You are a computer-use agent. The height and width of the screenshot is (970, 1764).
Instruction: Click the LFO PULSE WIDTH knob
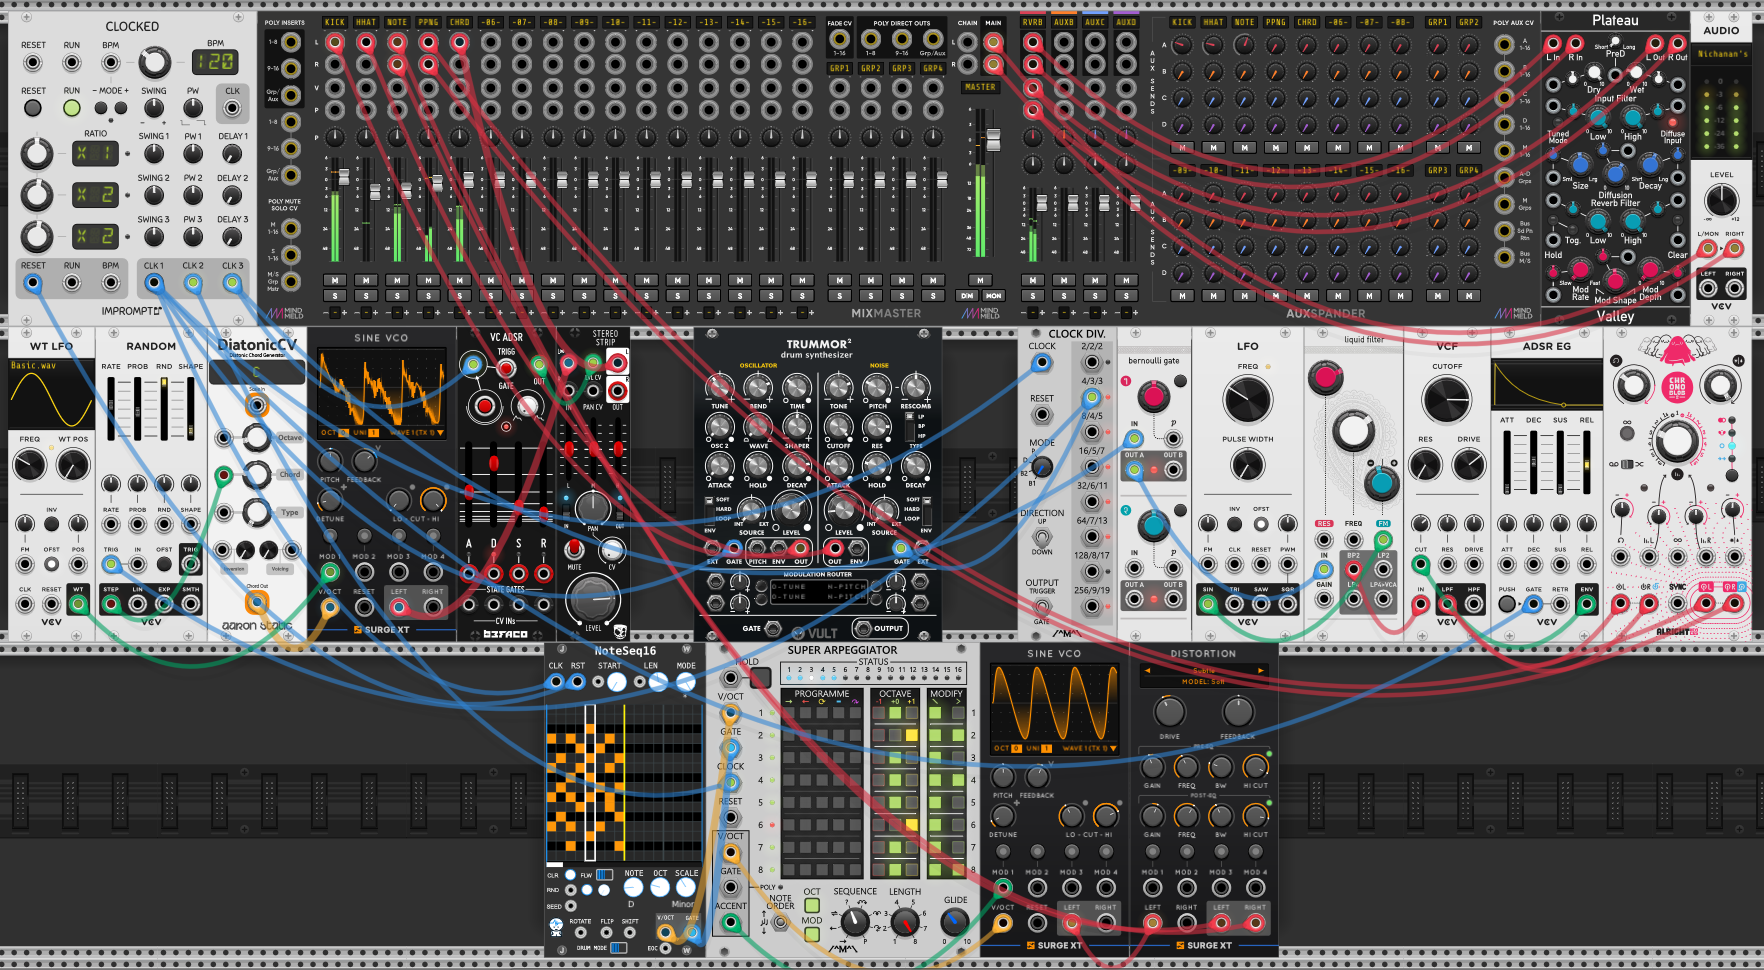[1248, 464]
